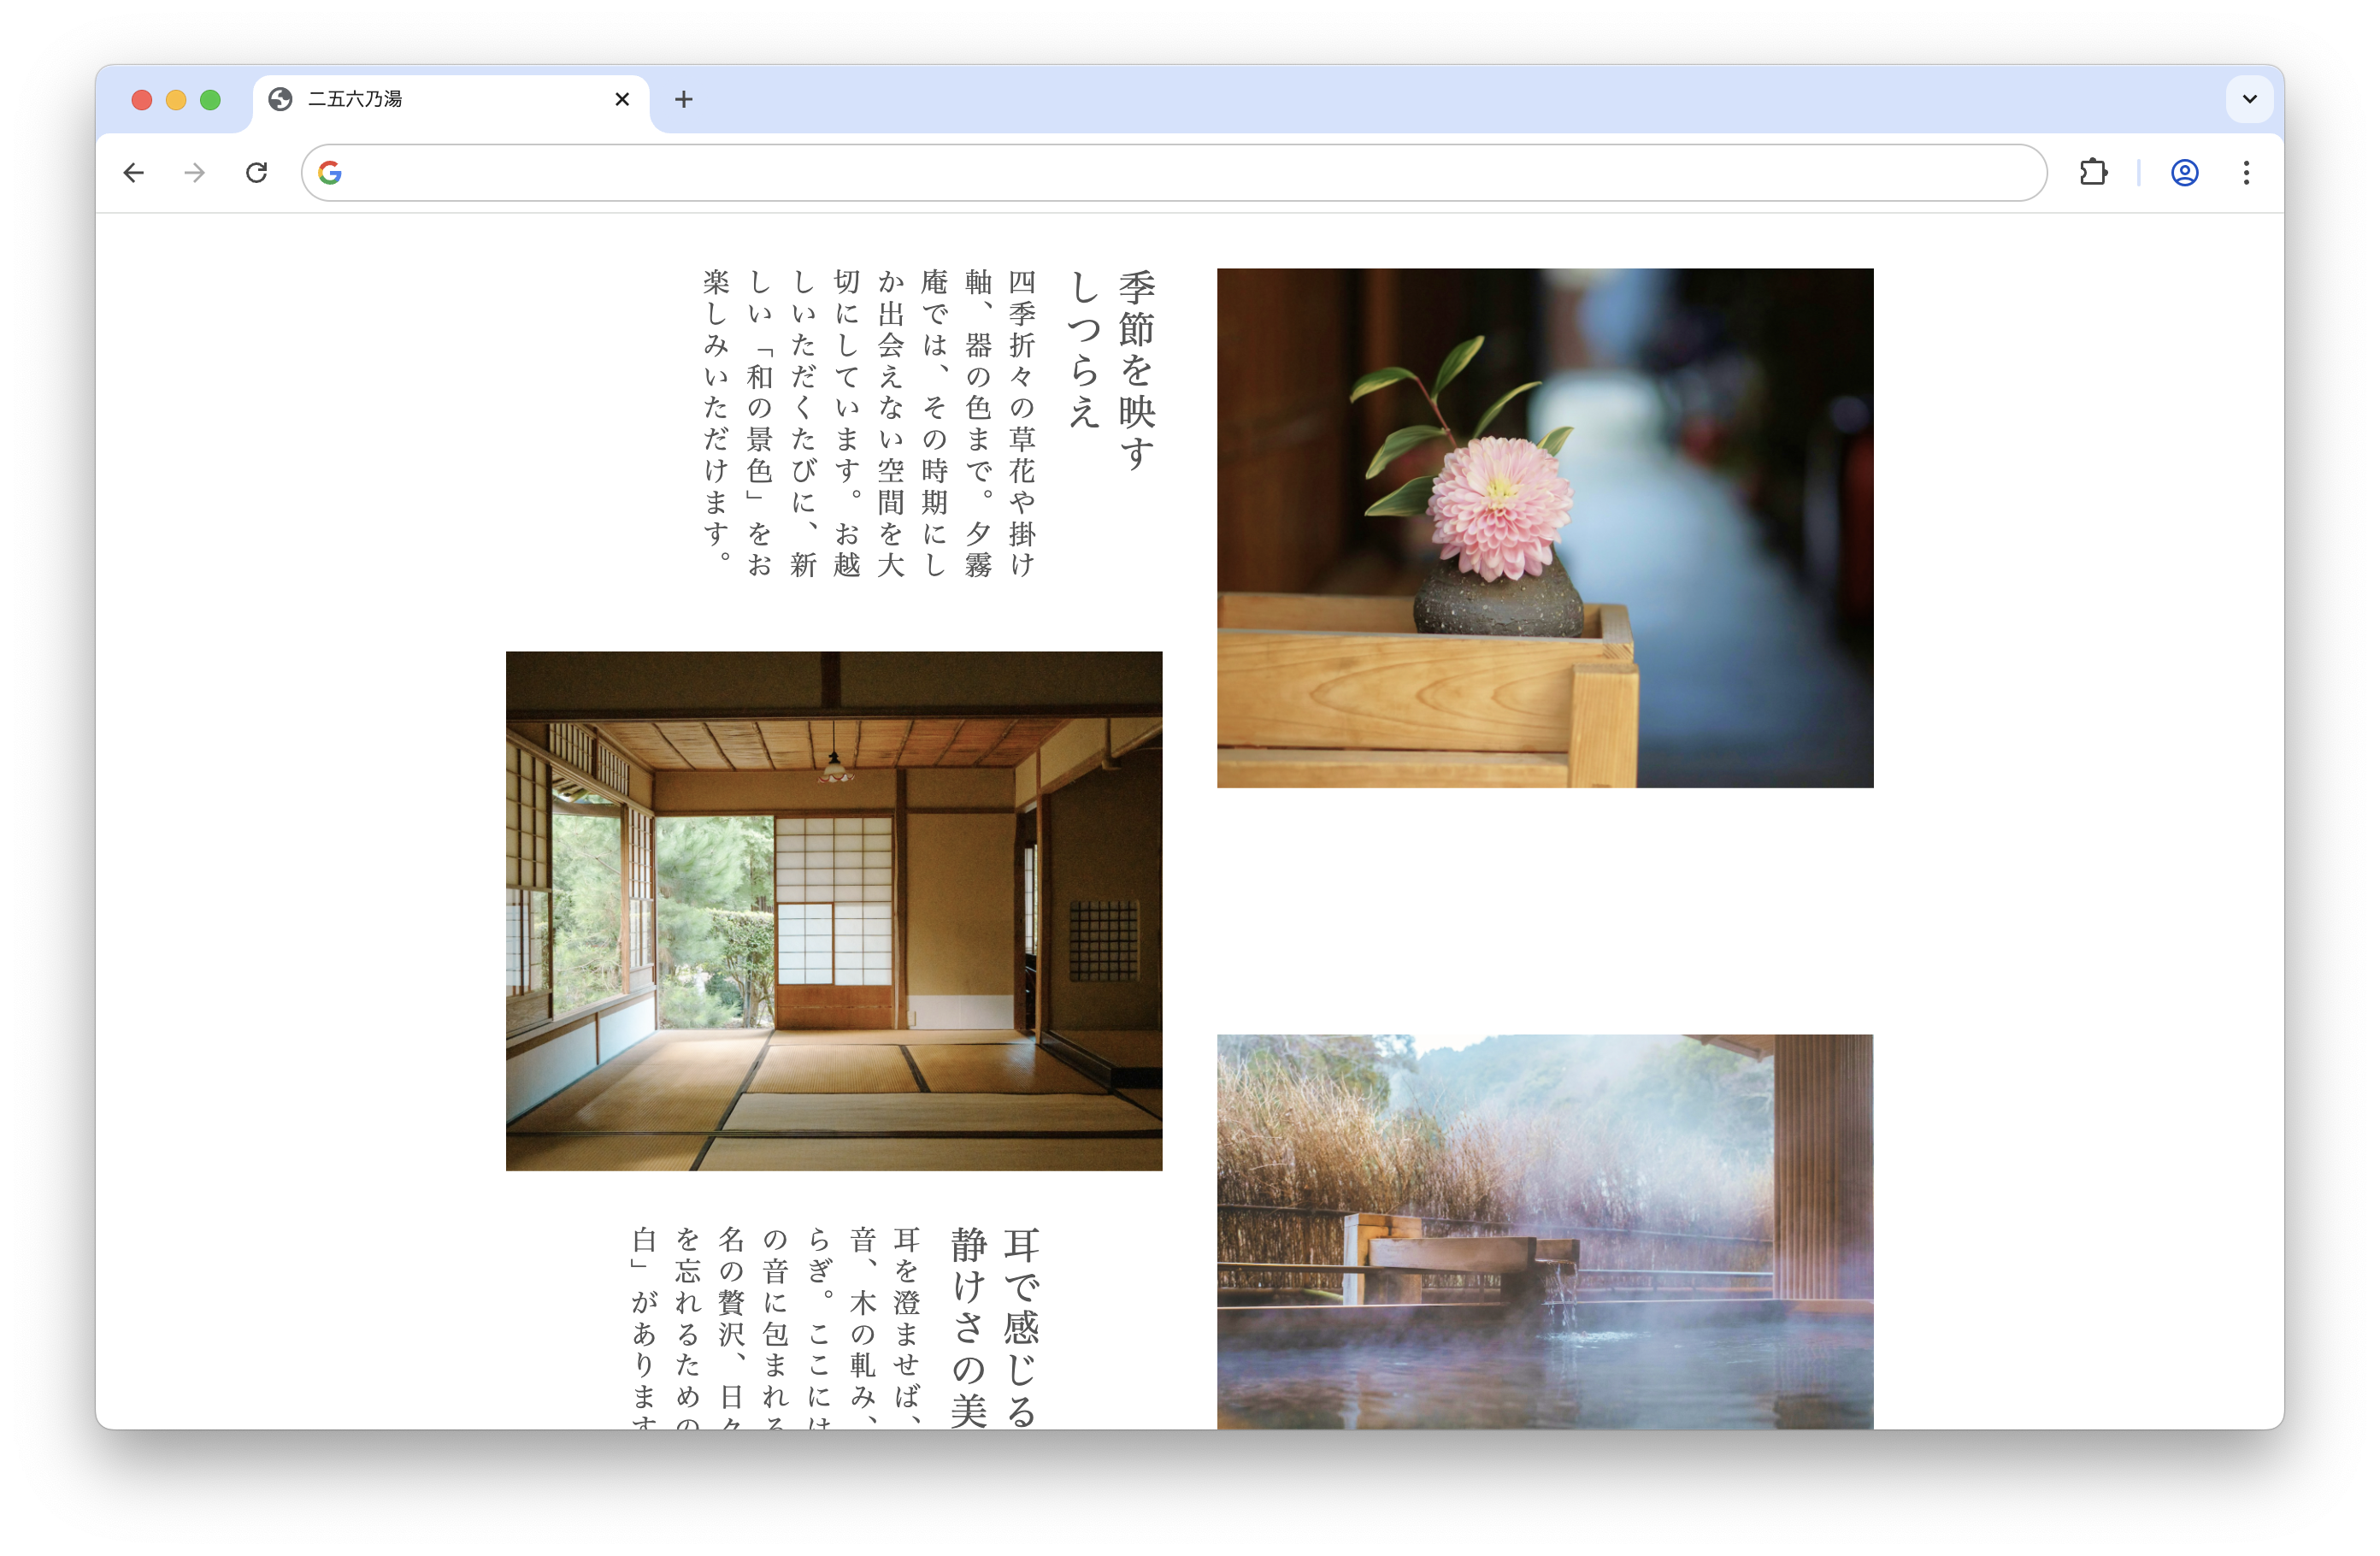Click the globe favicon on the tab
Viewport: 2380px width, 1556px height.
tap(281, 99)
